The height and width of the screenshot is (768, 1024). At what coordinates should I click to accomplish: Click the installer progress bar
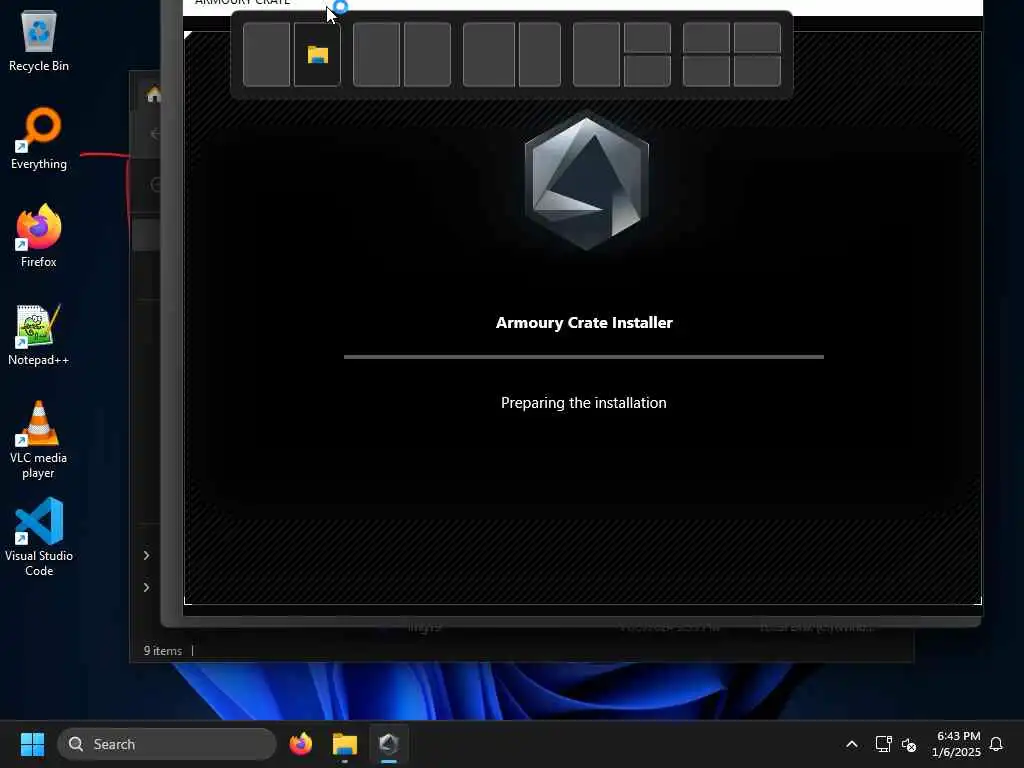pyautogui.click(x=584, y=357)
